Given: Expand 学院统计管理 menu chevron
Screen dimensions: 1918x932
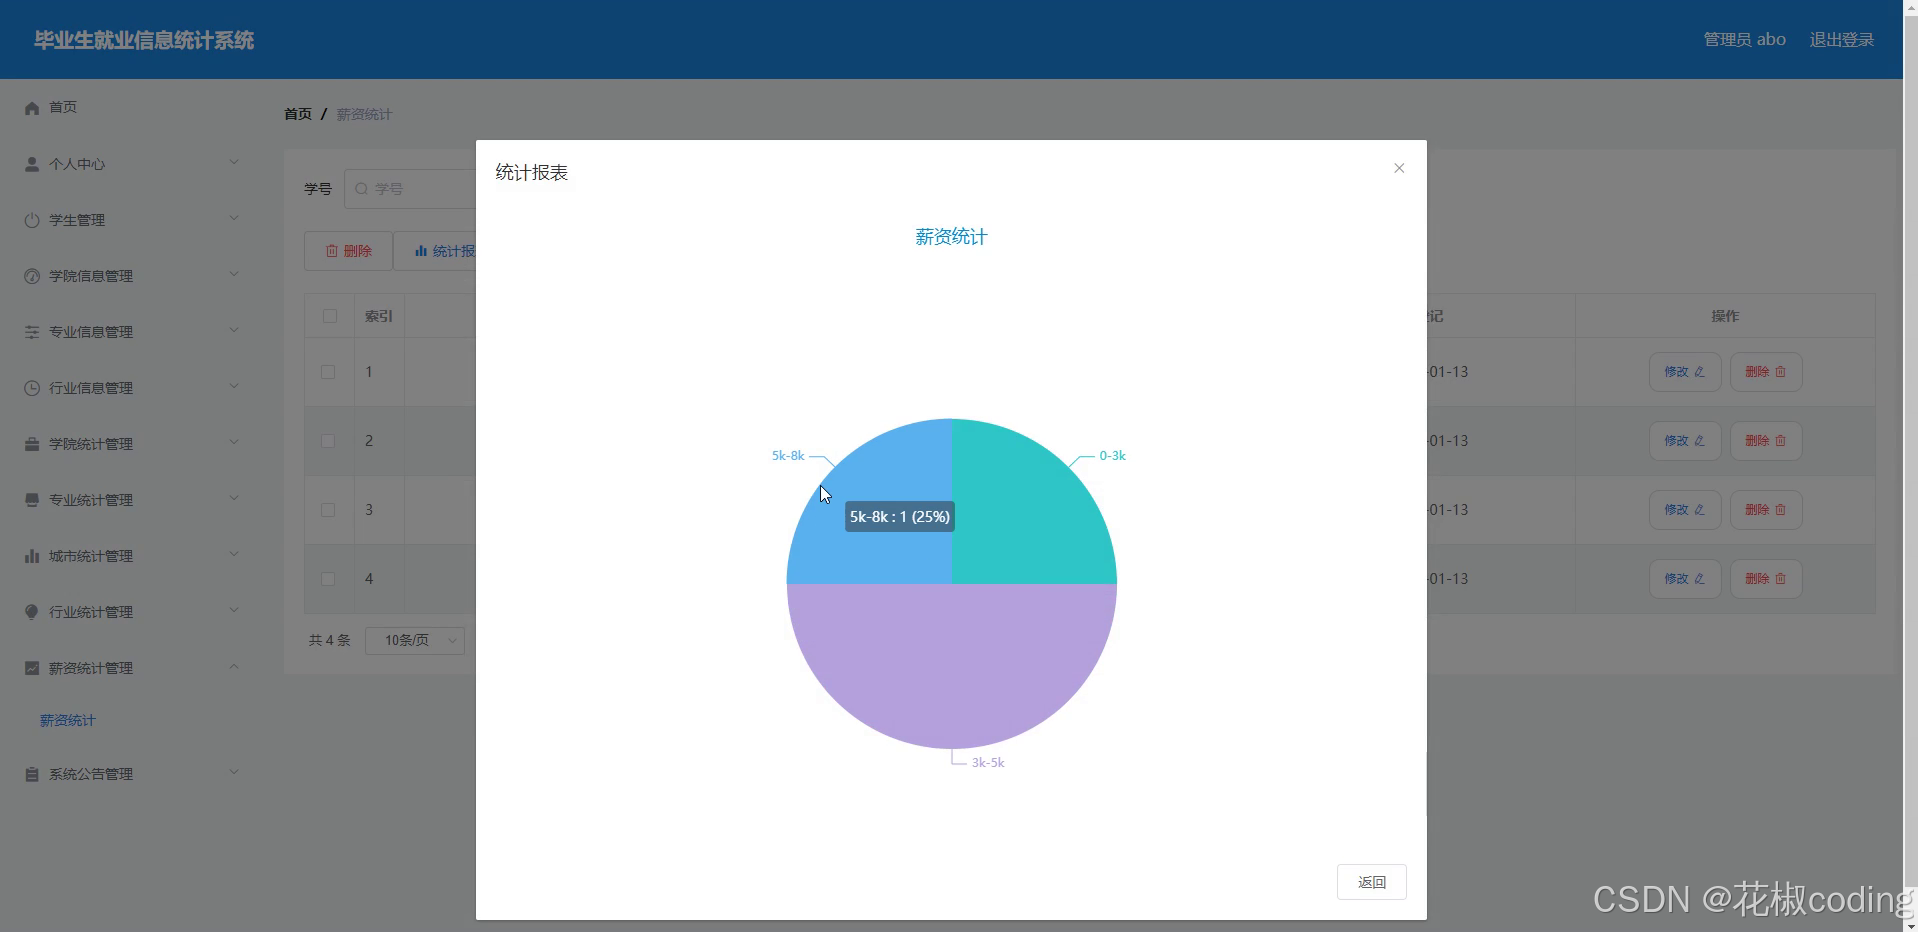Looking at the screenshot, I should click(x=234, y=442).
